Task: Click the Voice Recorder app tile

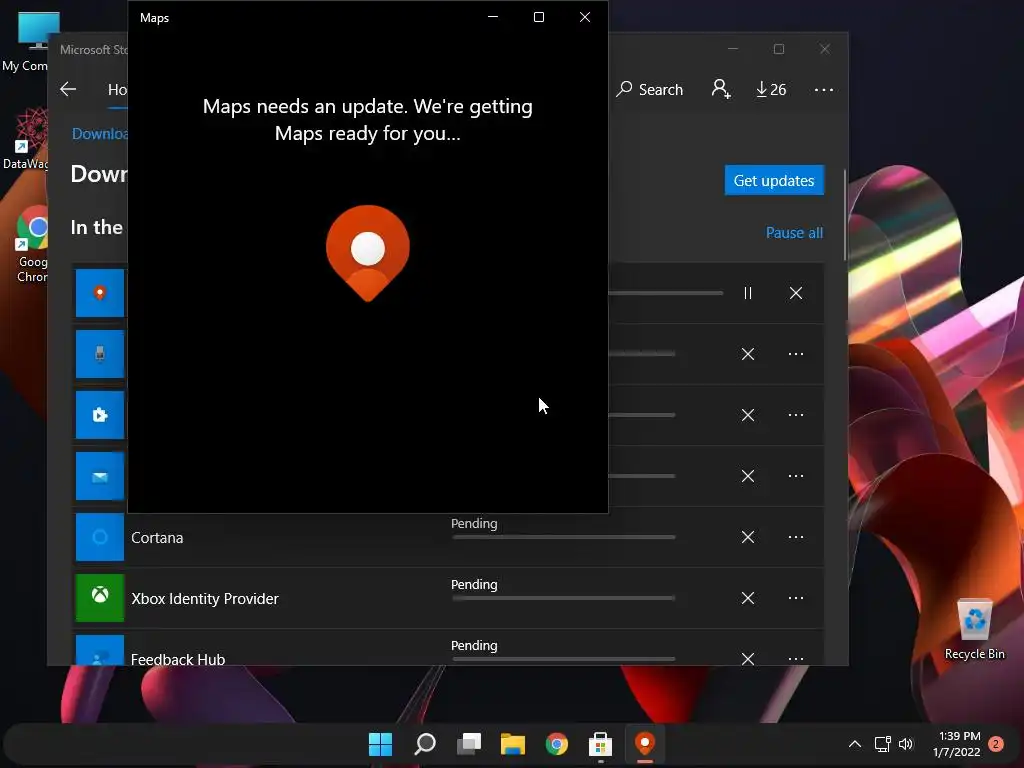Action: pyautogui.click(x=100, y=354)
